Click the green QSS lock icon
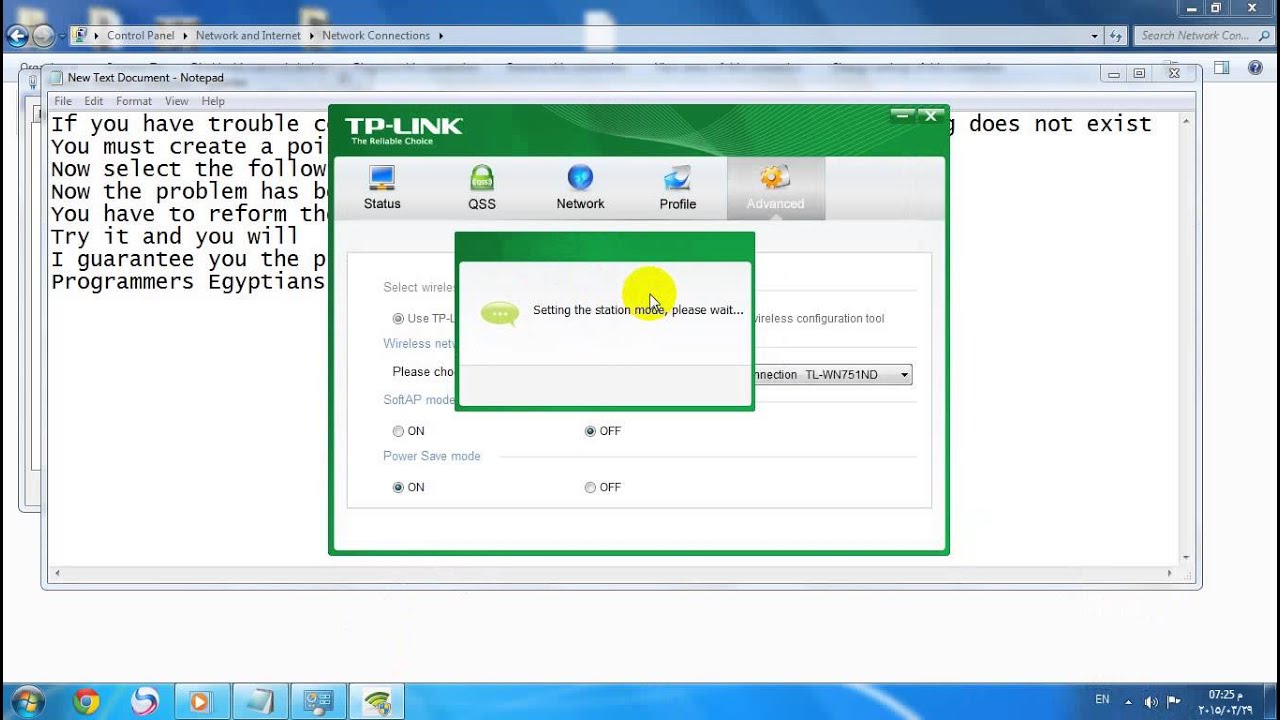Screen dimensions: 1280x720 (x=482, y=178)
